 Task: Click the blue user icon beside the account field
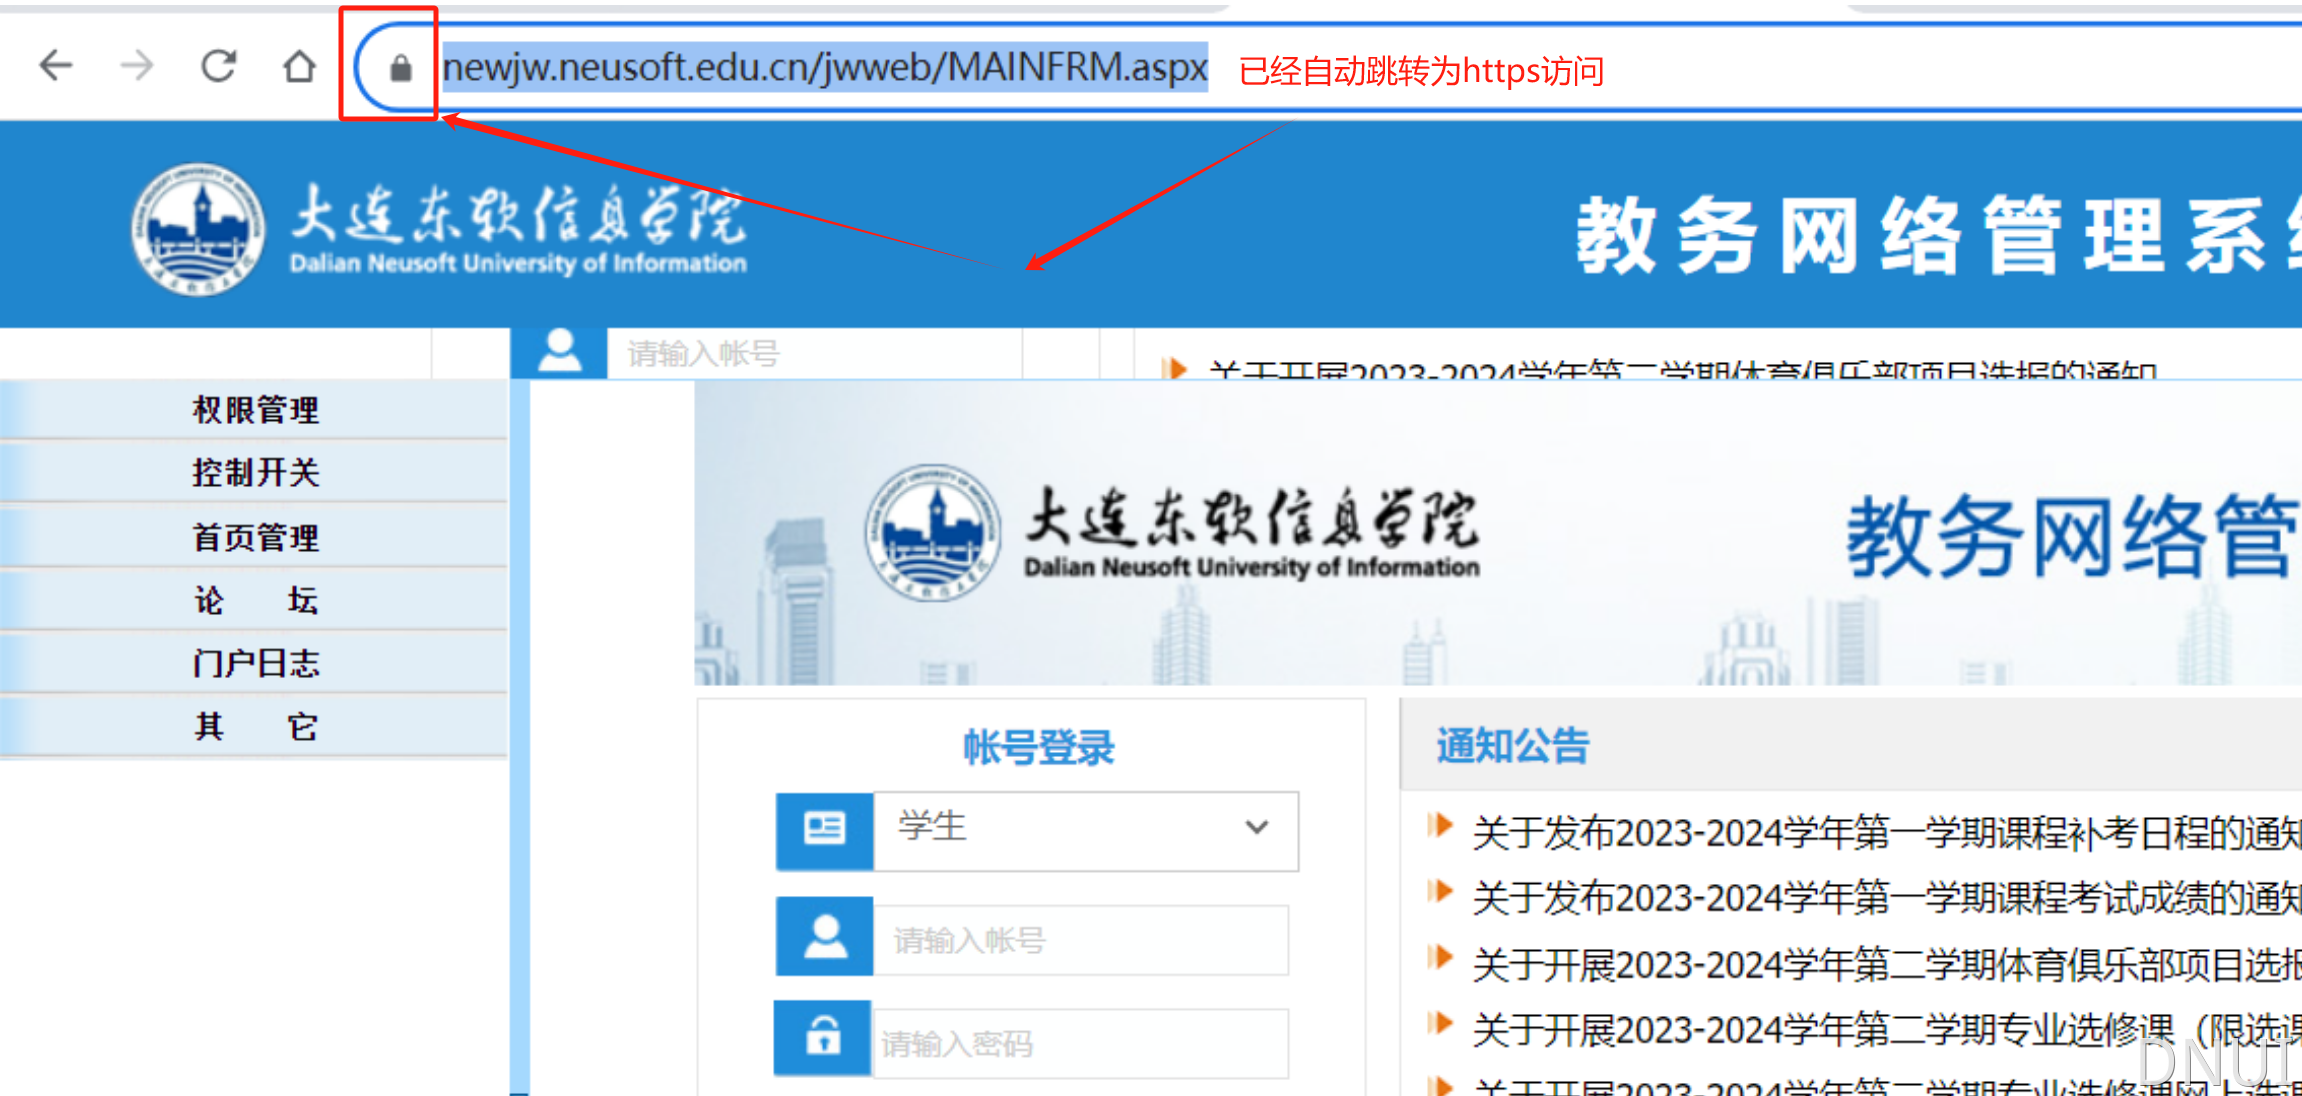tap(824, 938)
